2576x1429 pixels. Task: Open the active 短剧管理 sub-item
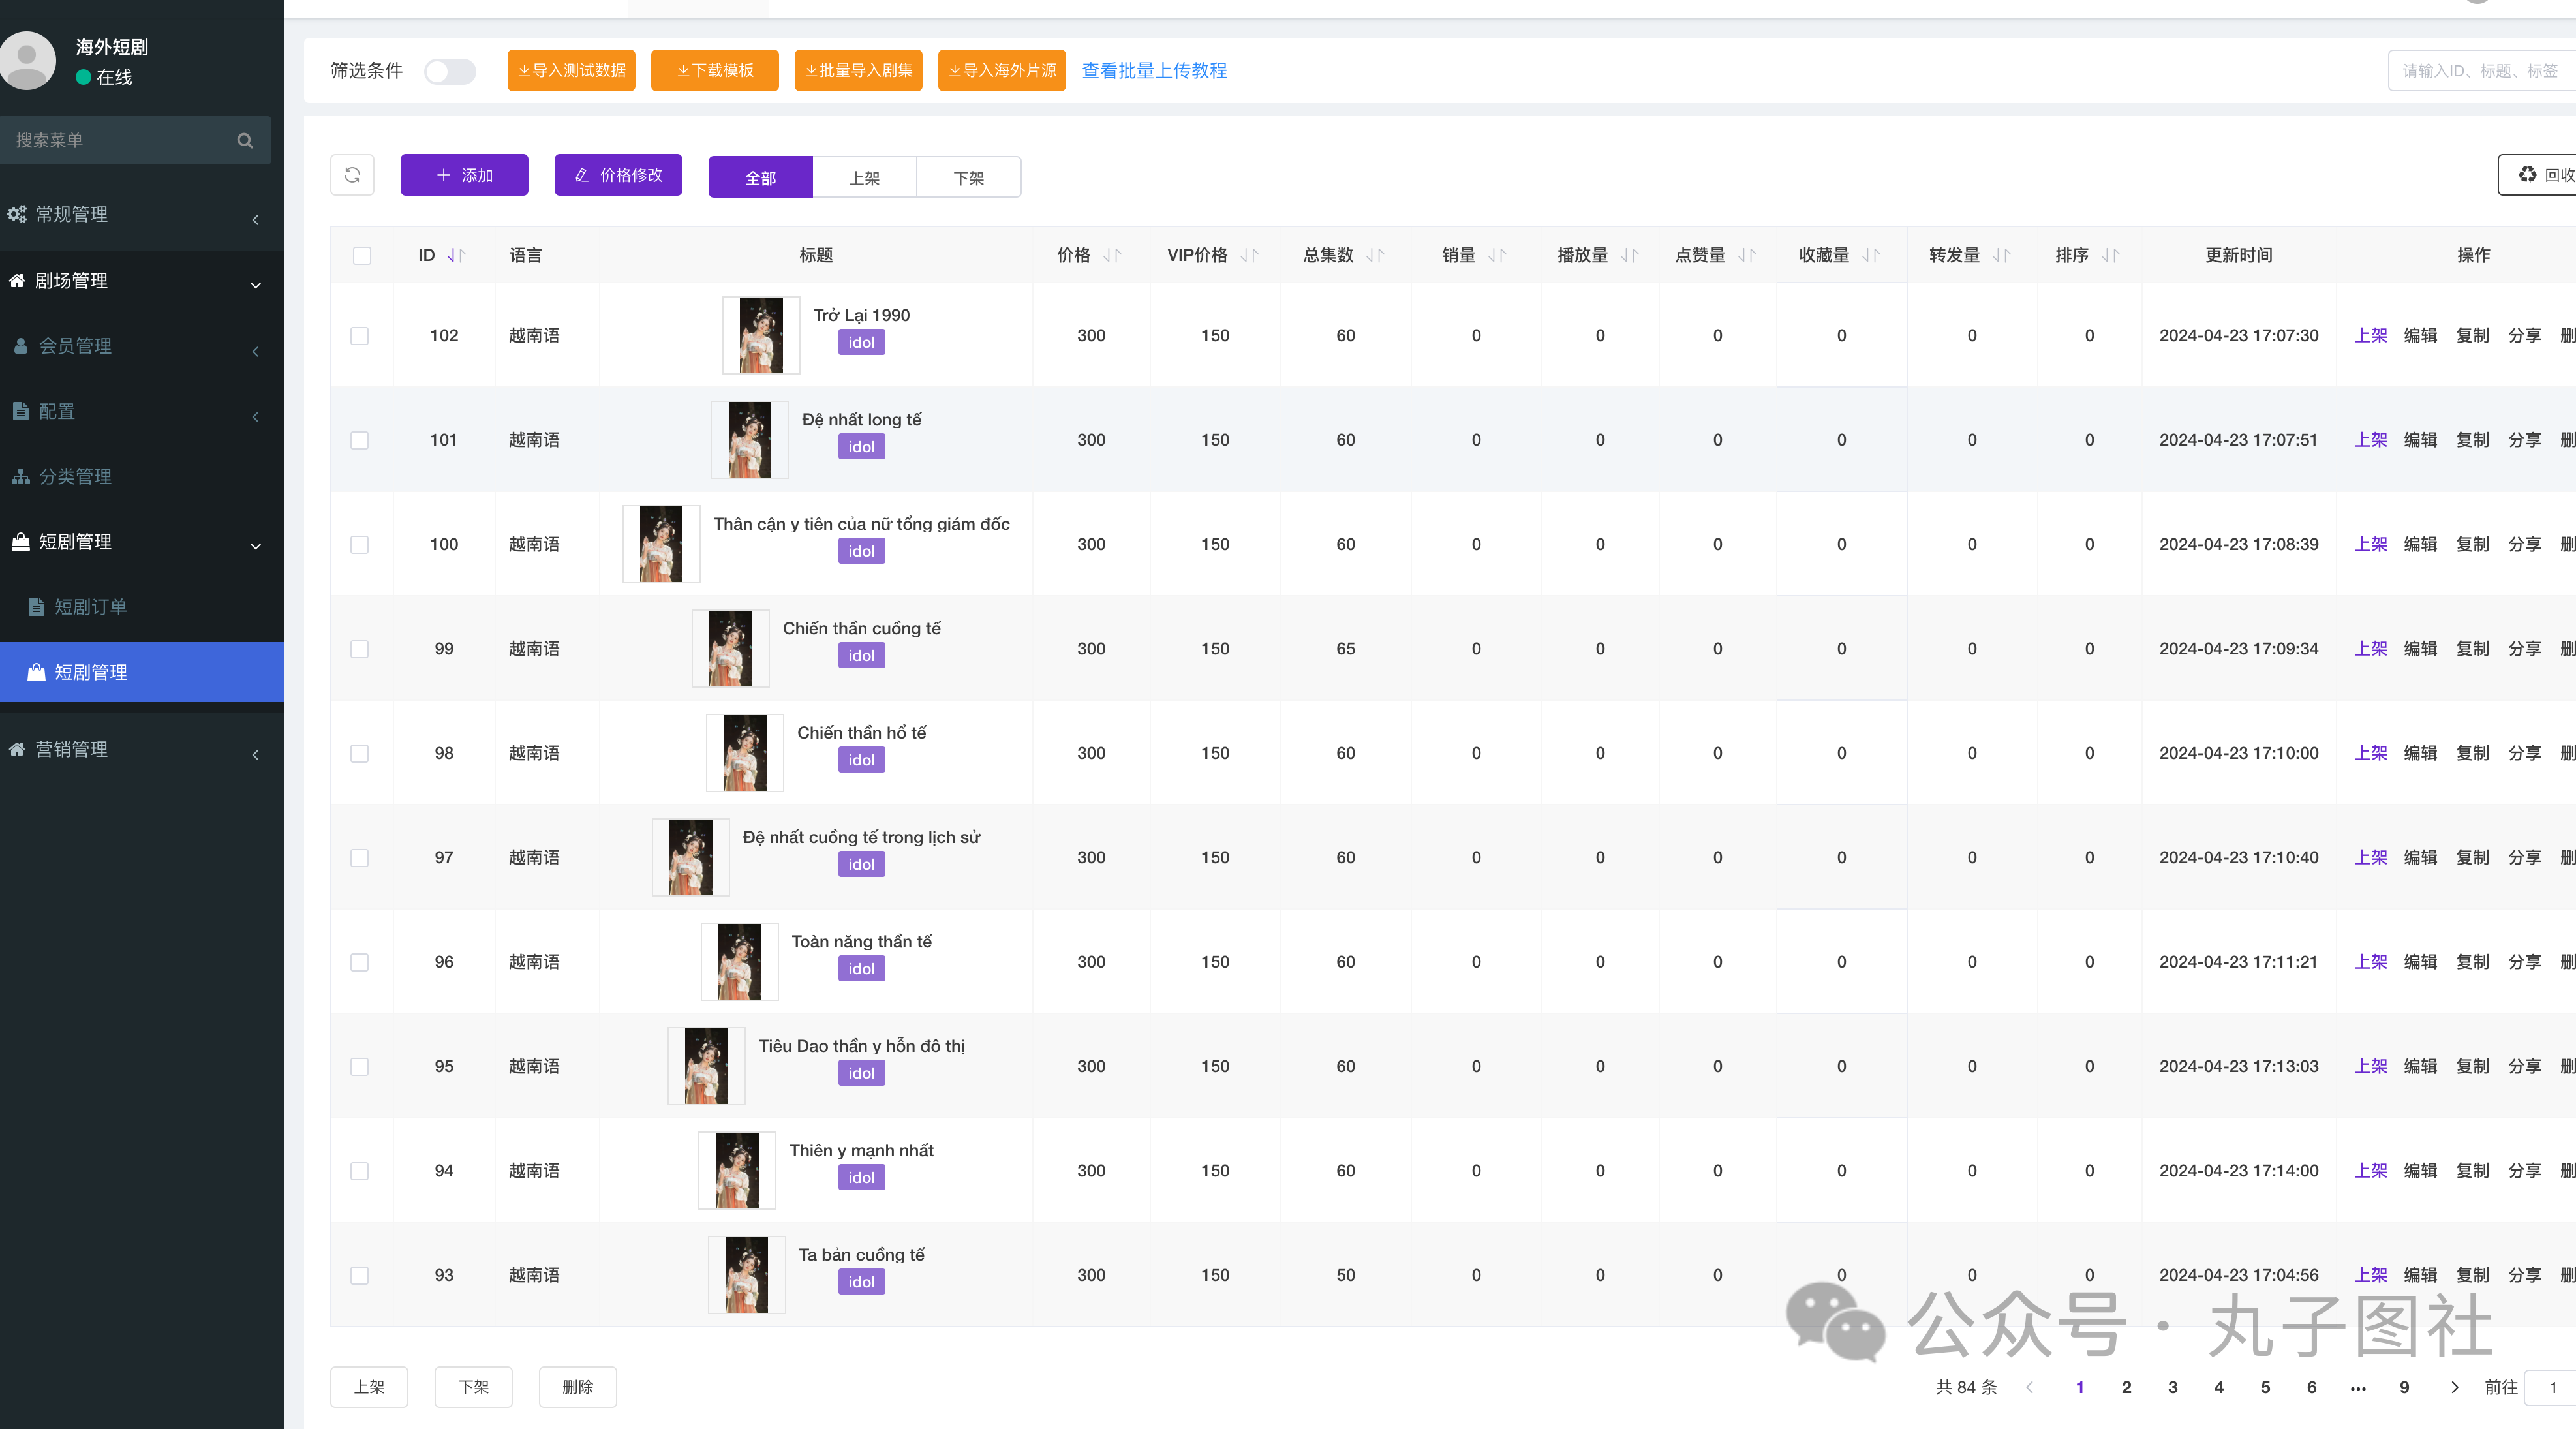142,672
